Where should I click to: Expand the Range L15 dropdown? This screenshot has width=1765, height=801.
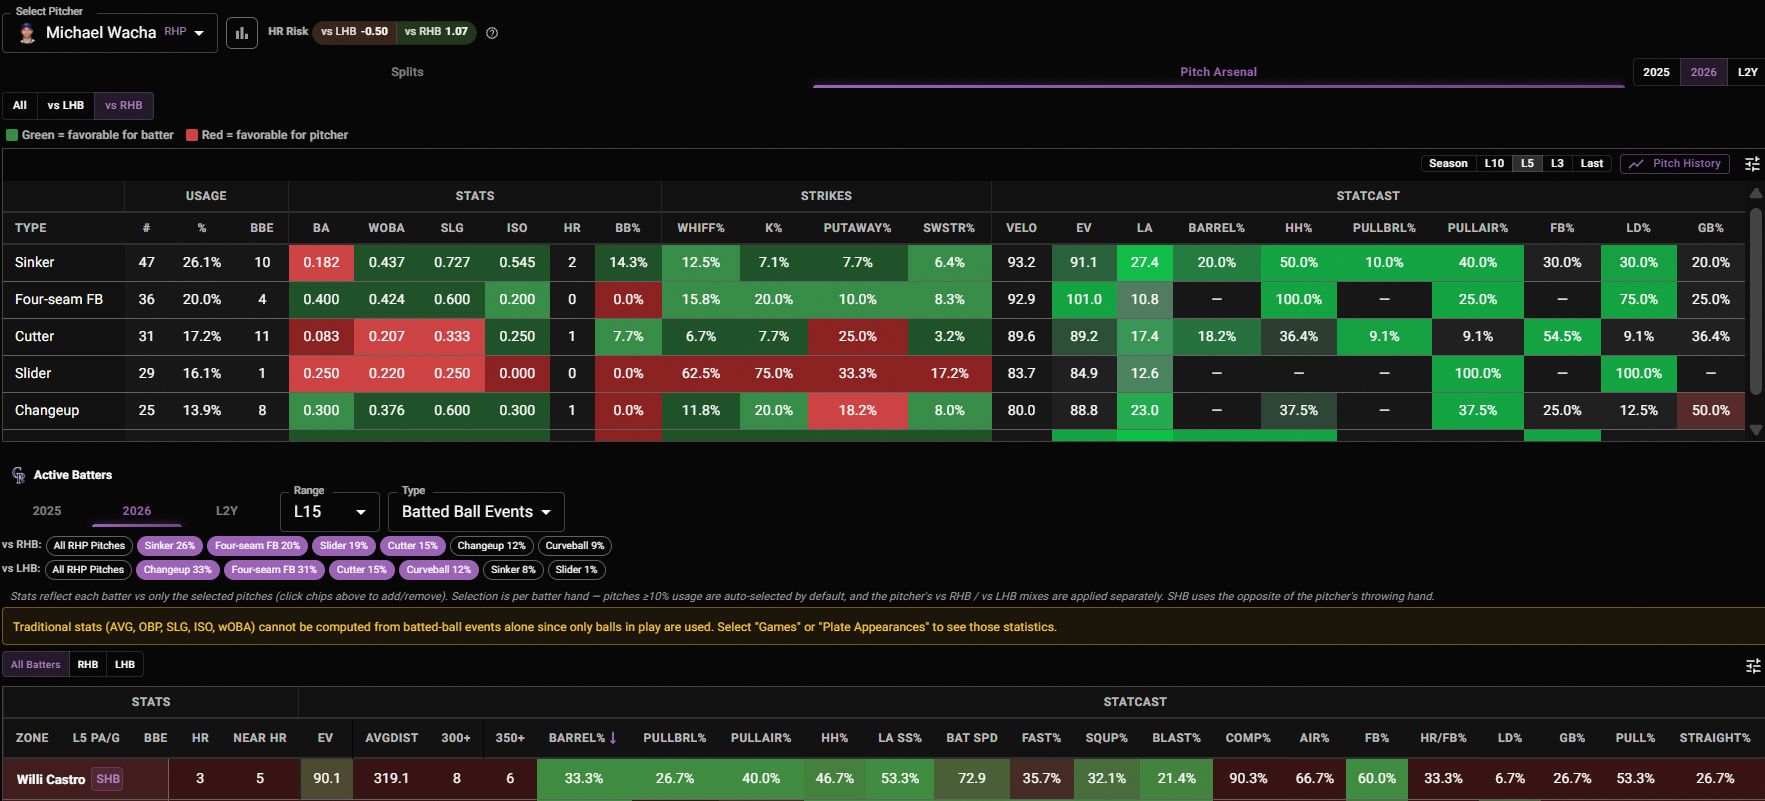[330, 512]
